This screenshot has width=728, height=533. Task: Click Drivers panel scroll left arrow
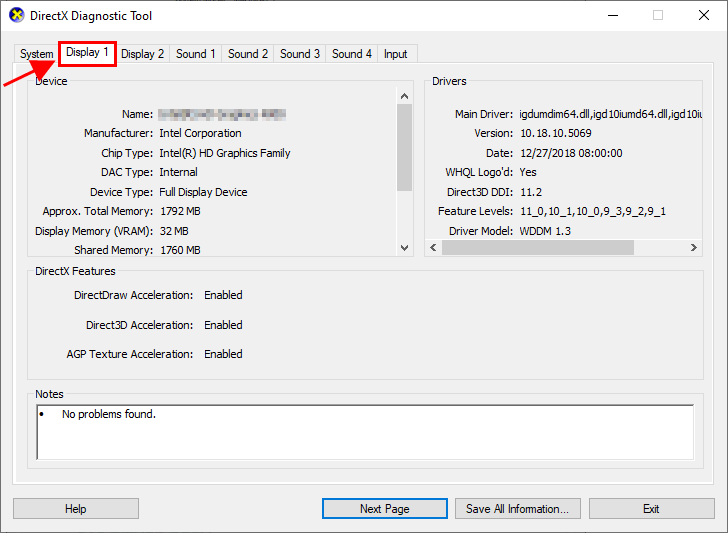coord(433,247)
